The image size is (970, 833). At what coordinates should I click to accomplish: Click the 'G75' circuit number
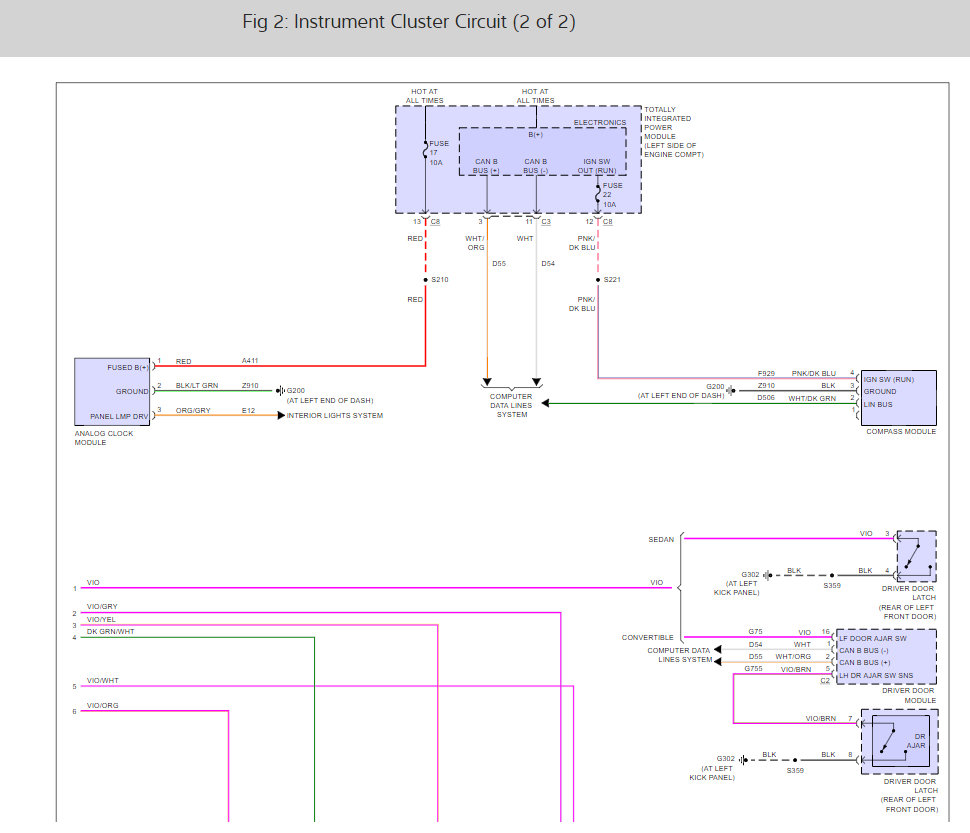tap(755, 632)
